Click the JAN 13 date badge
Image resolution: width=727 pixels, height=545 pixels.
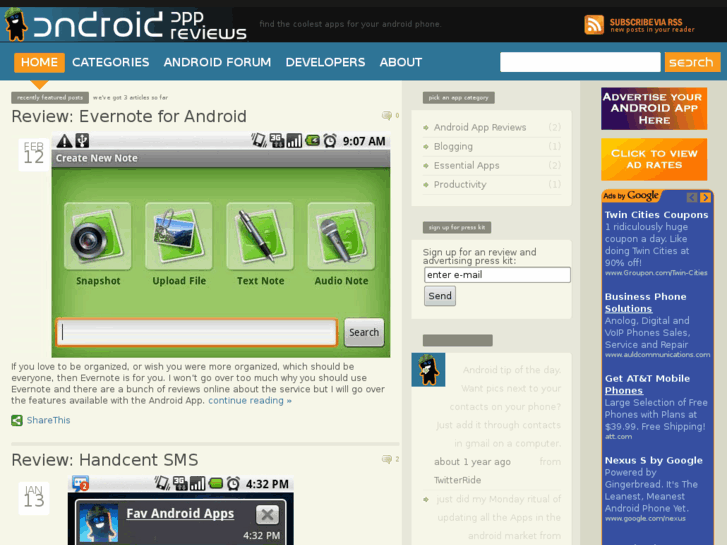pos(33,498)
